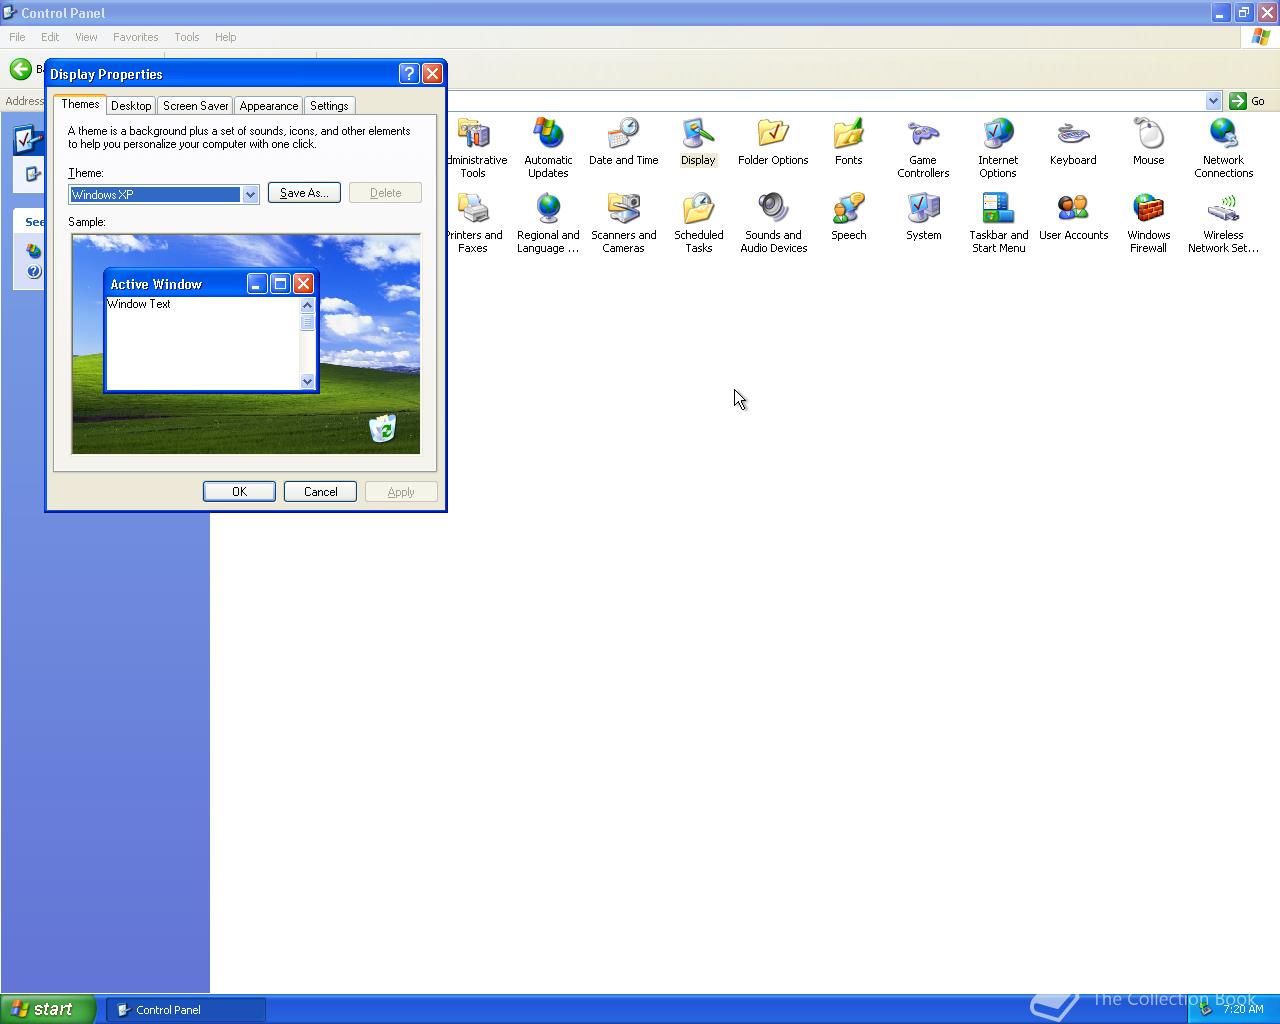Click Cancel in Display Properties
The height and width of the screenshot is (1024, 1280).
point(320,491)
